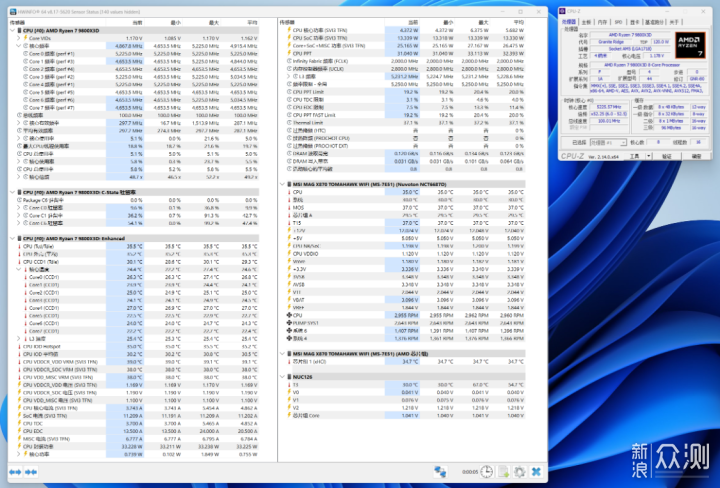Collapse the C-State residency group
This screenshot has height=488, width=720.
click(x=12, y=192)
